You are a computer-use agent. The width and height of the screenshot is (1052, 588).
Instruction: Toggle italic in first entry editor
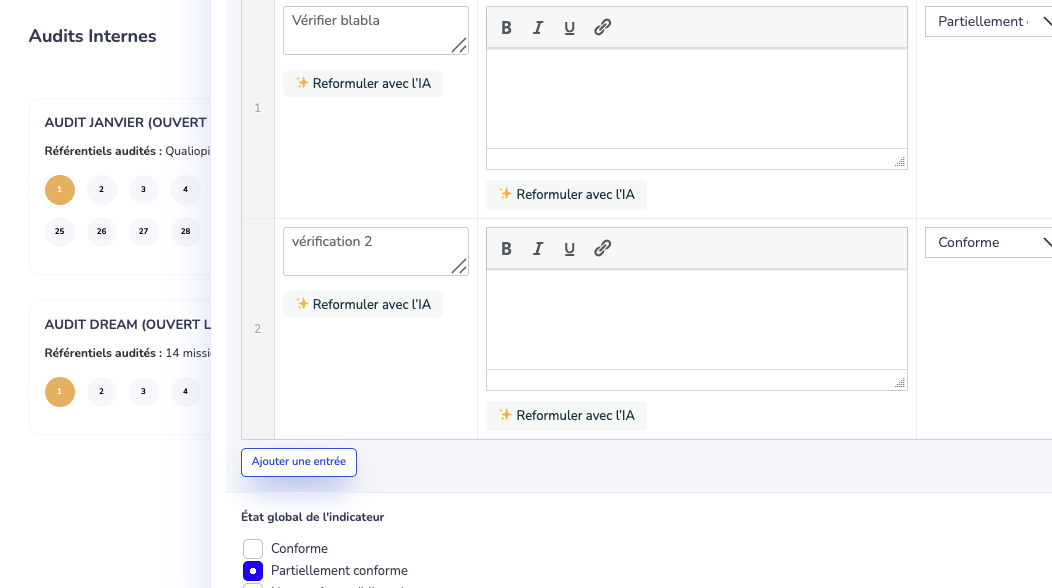(x=538, y=28)
